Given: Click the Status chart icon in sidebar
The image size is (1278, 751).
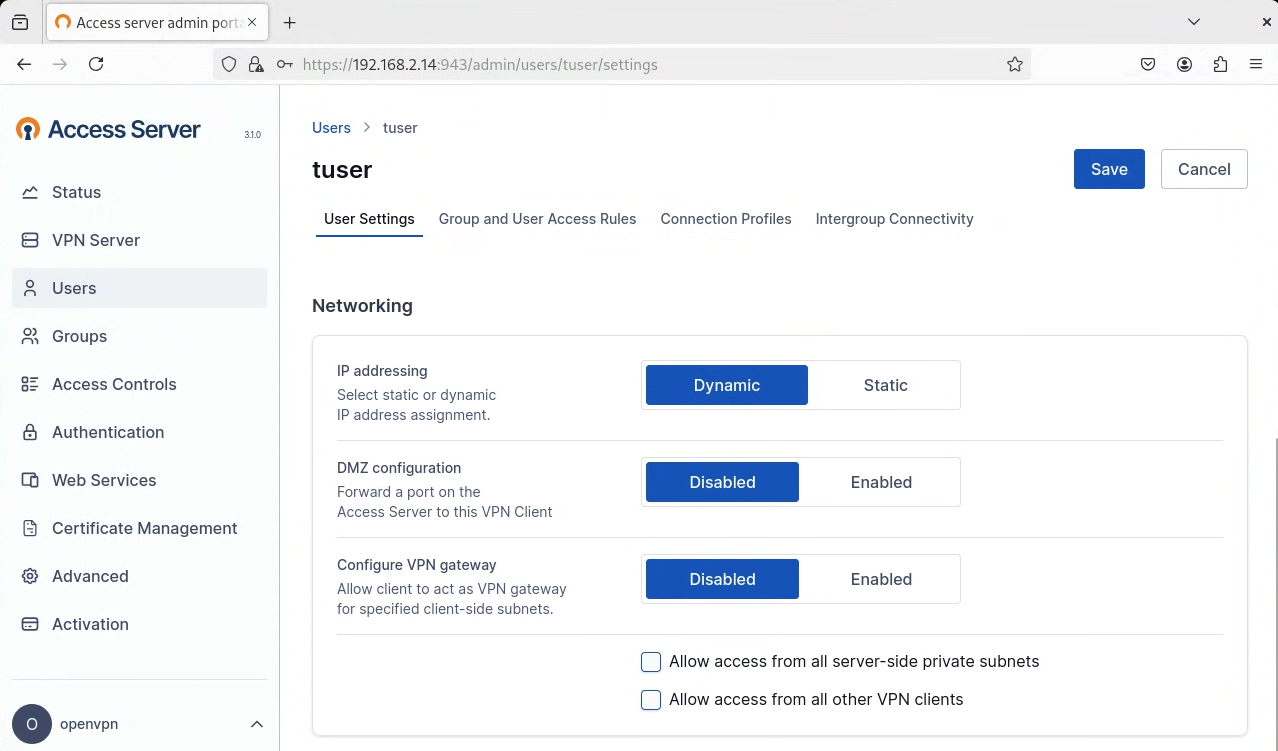Looking at the screenshot, I should pos(30,192).
